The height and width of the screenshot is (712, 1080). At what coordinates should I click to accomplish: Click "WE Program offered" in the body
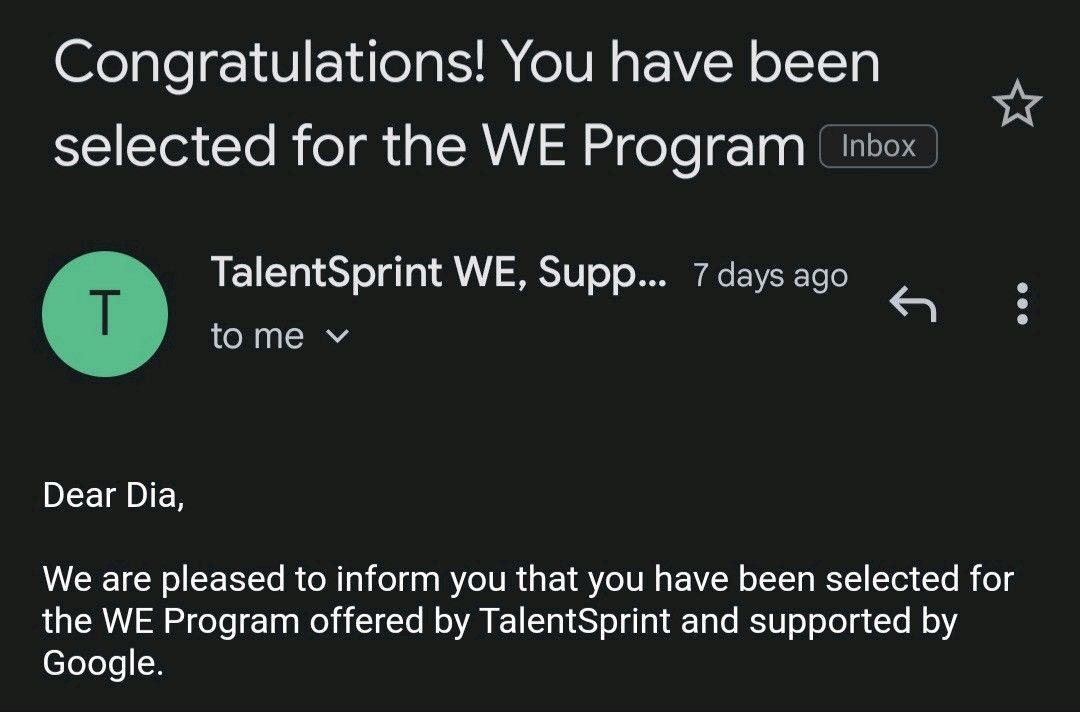pos(263,620)
